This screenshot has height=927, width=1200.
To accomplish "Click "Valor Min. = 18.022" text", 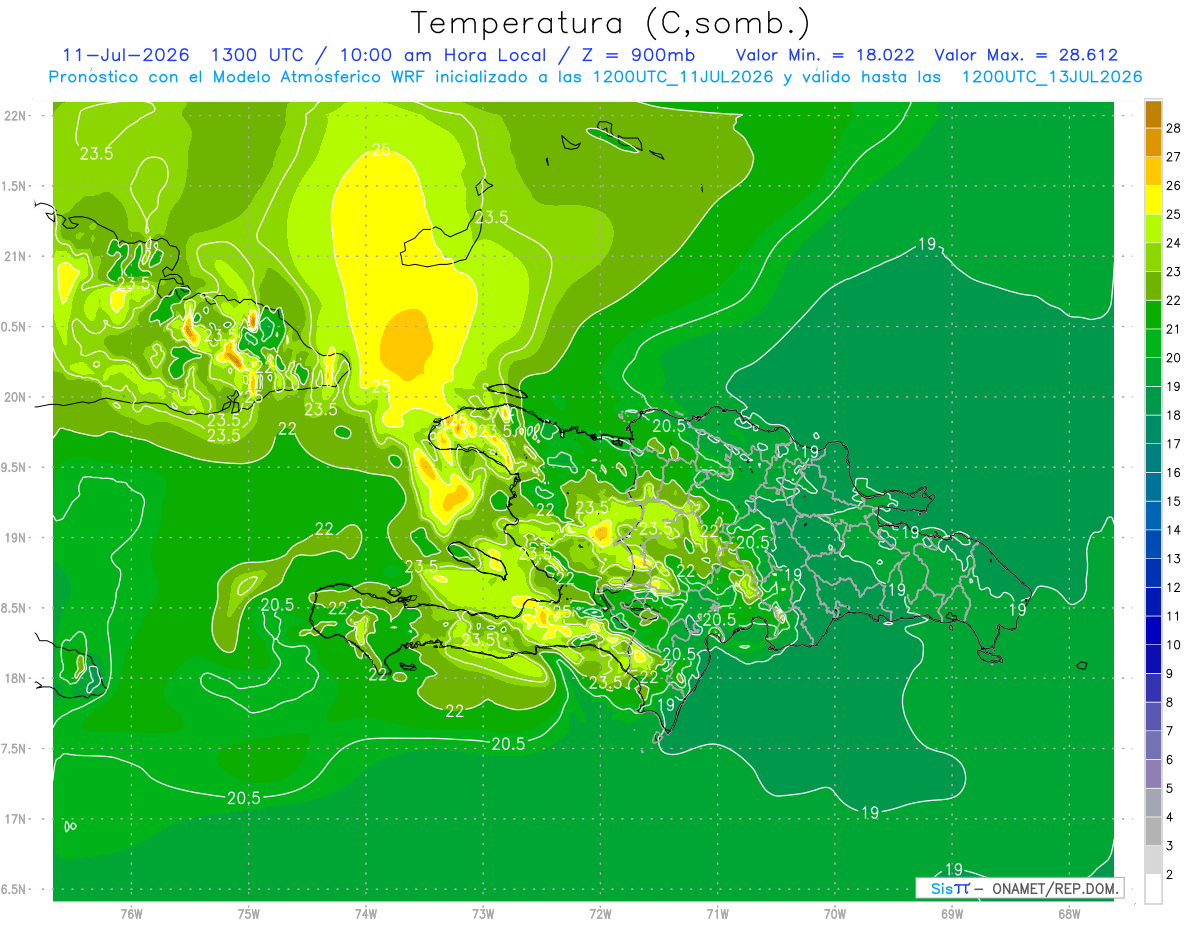I will point(825,55).
